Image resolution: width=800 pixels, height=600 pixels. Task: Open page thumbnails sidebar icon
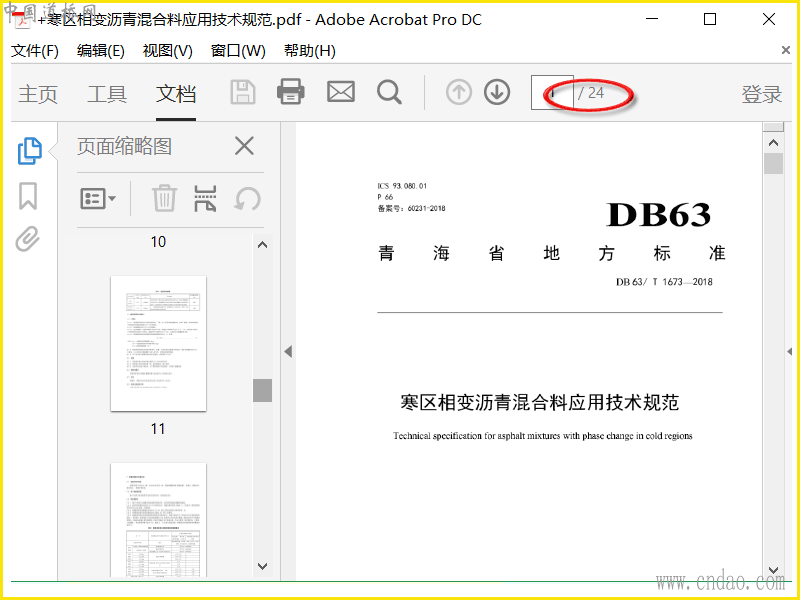(x=30, y=151)
